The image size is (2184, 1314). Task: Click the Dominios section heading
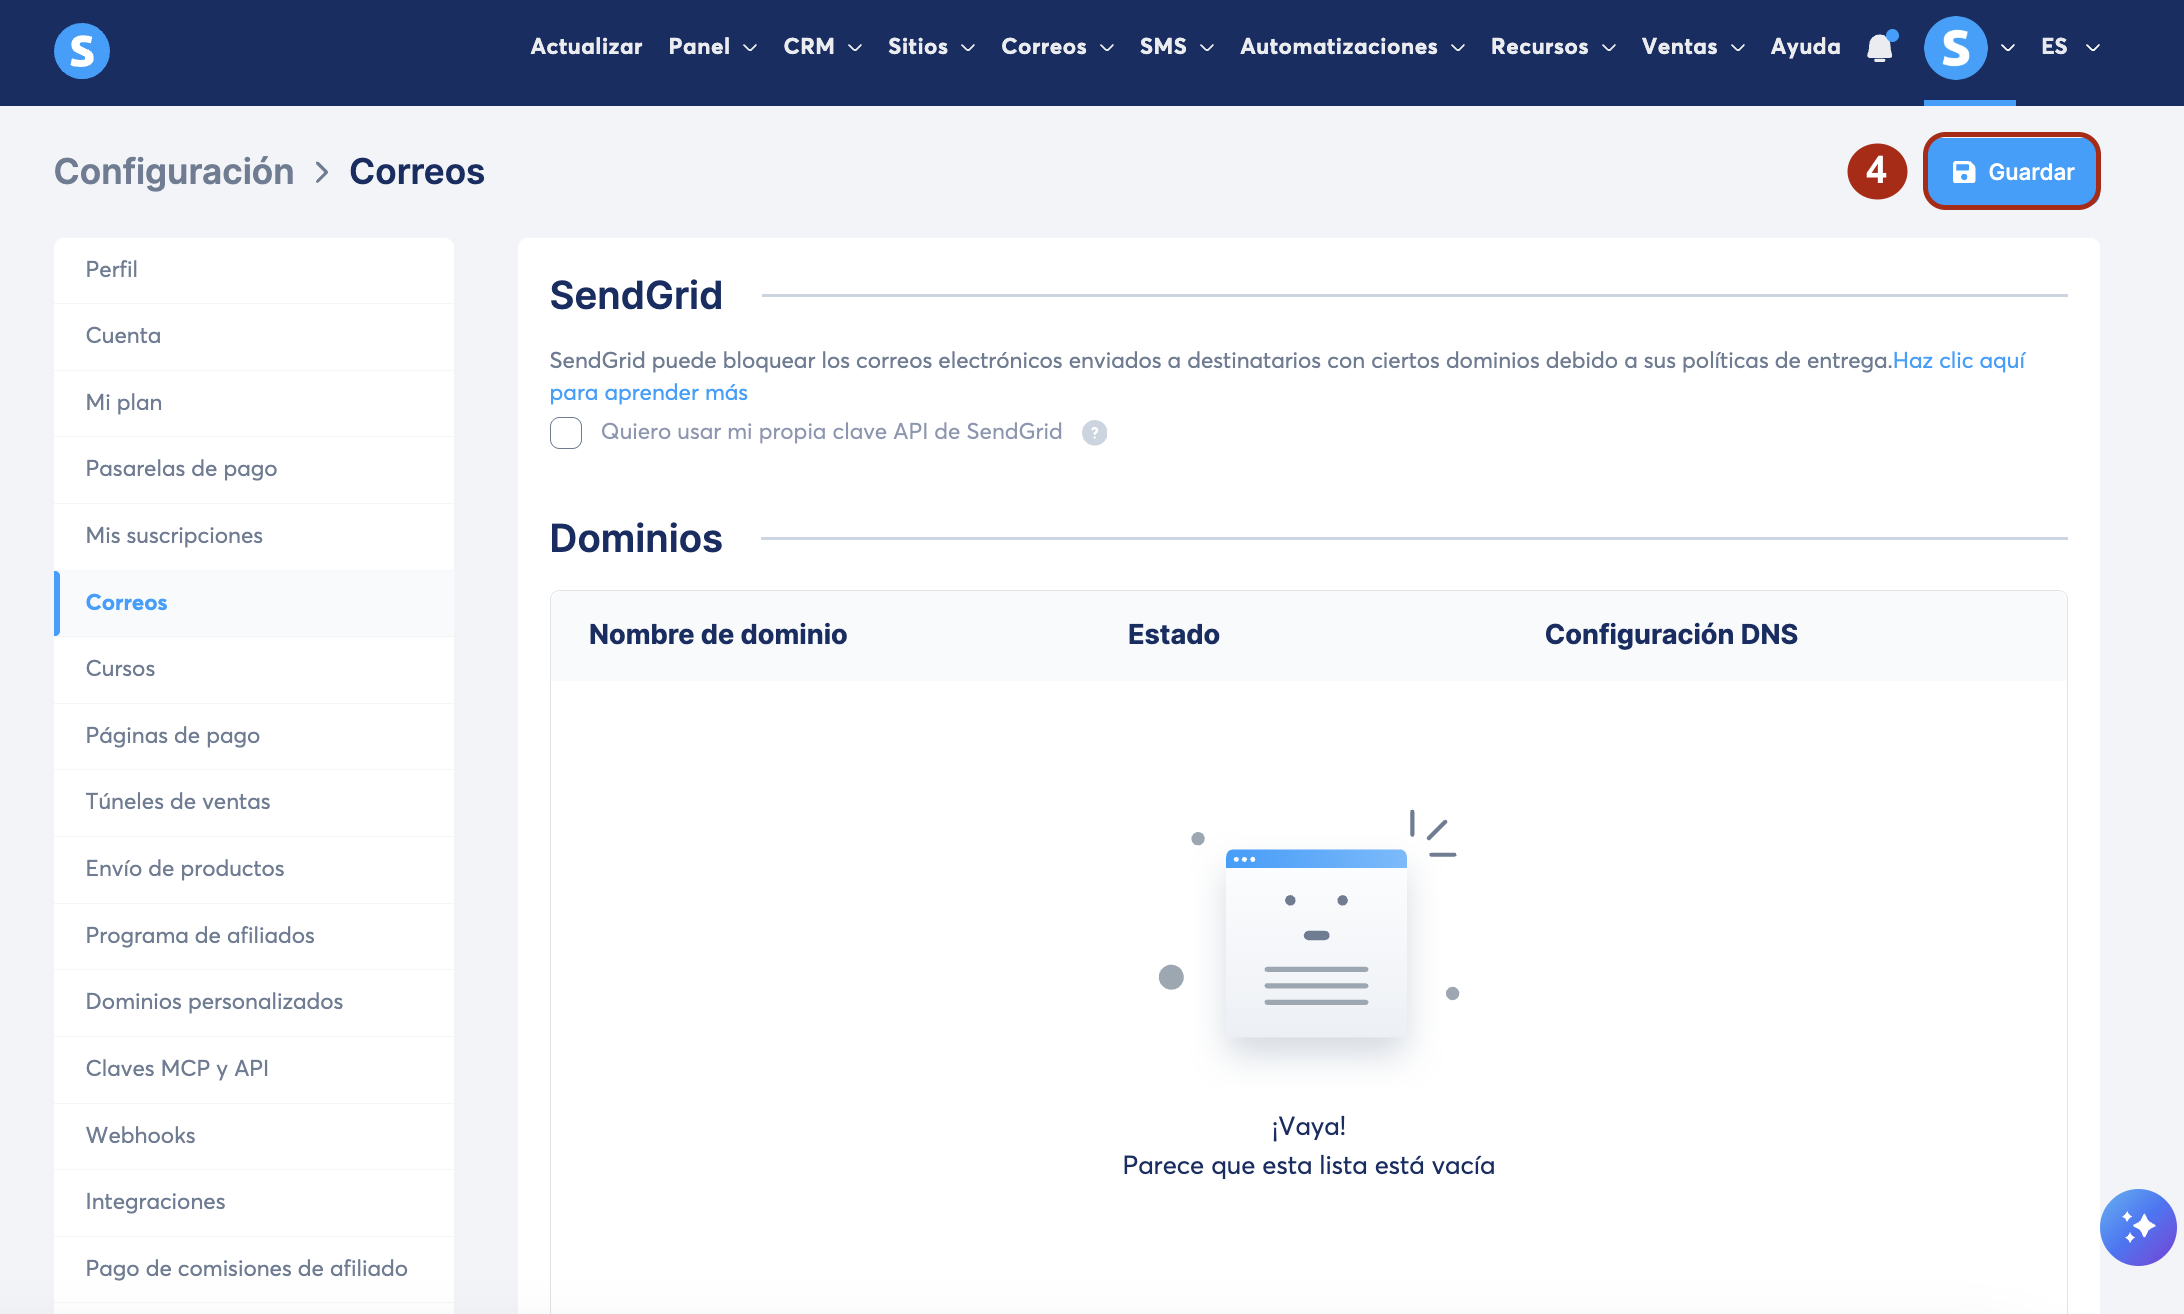point(636,539)
